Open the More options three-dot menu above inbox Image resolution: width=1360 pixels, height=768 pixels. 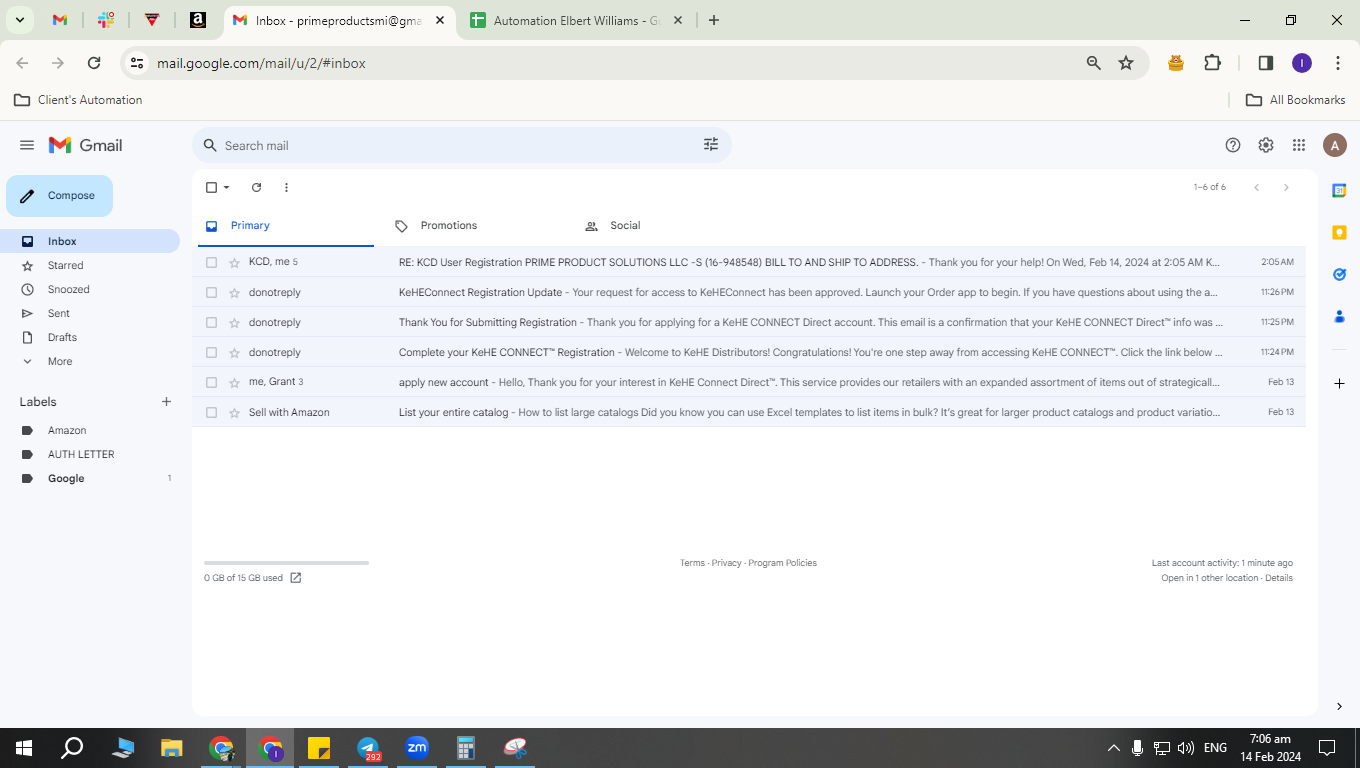tap(286, 187)
